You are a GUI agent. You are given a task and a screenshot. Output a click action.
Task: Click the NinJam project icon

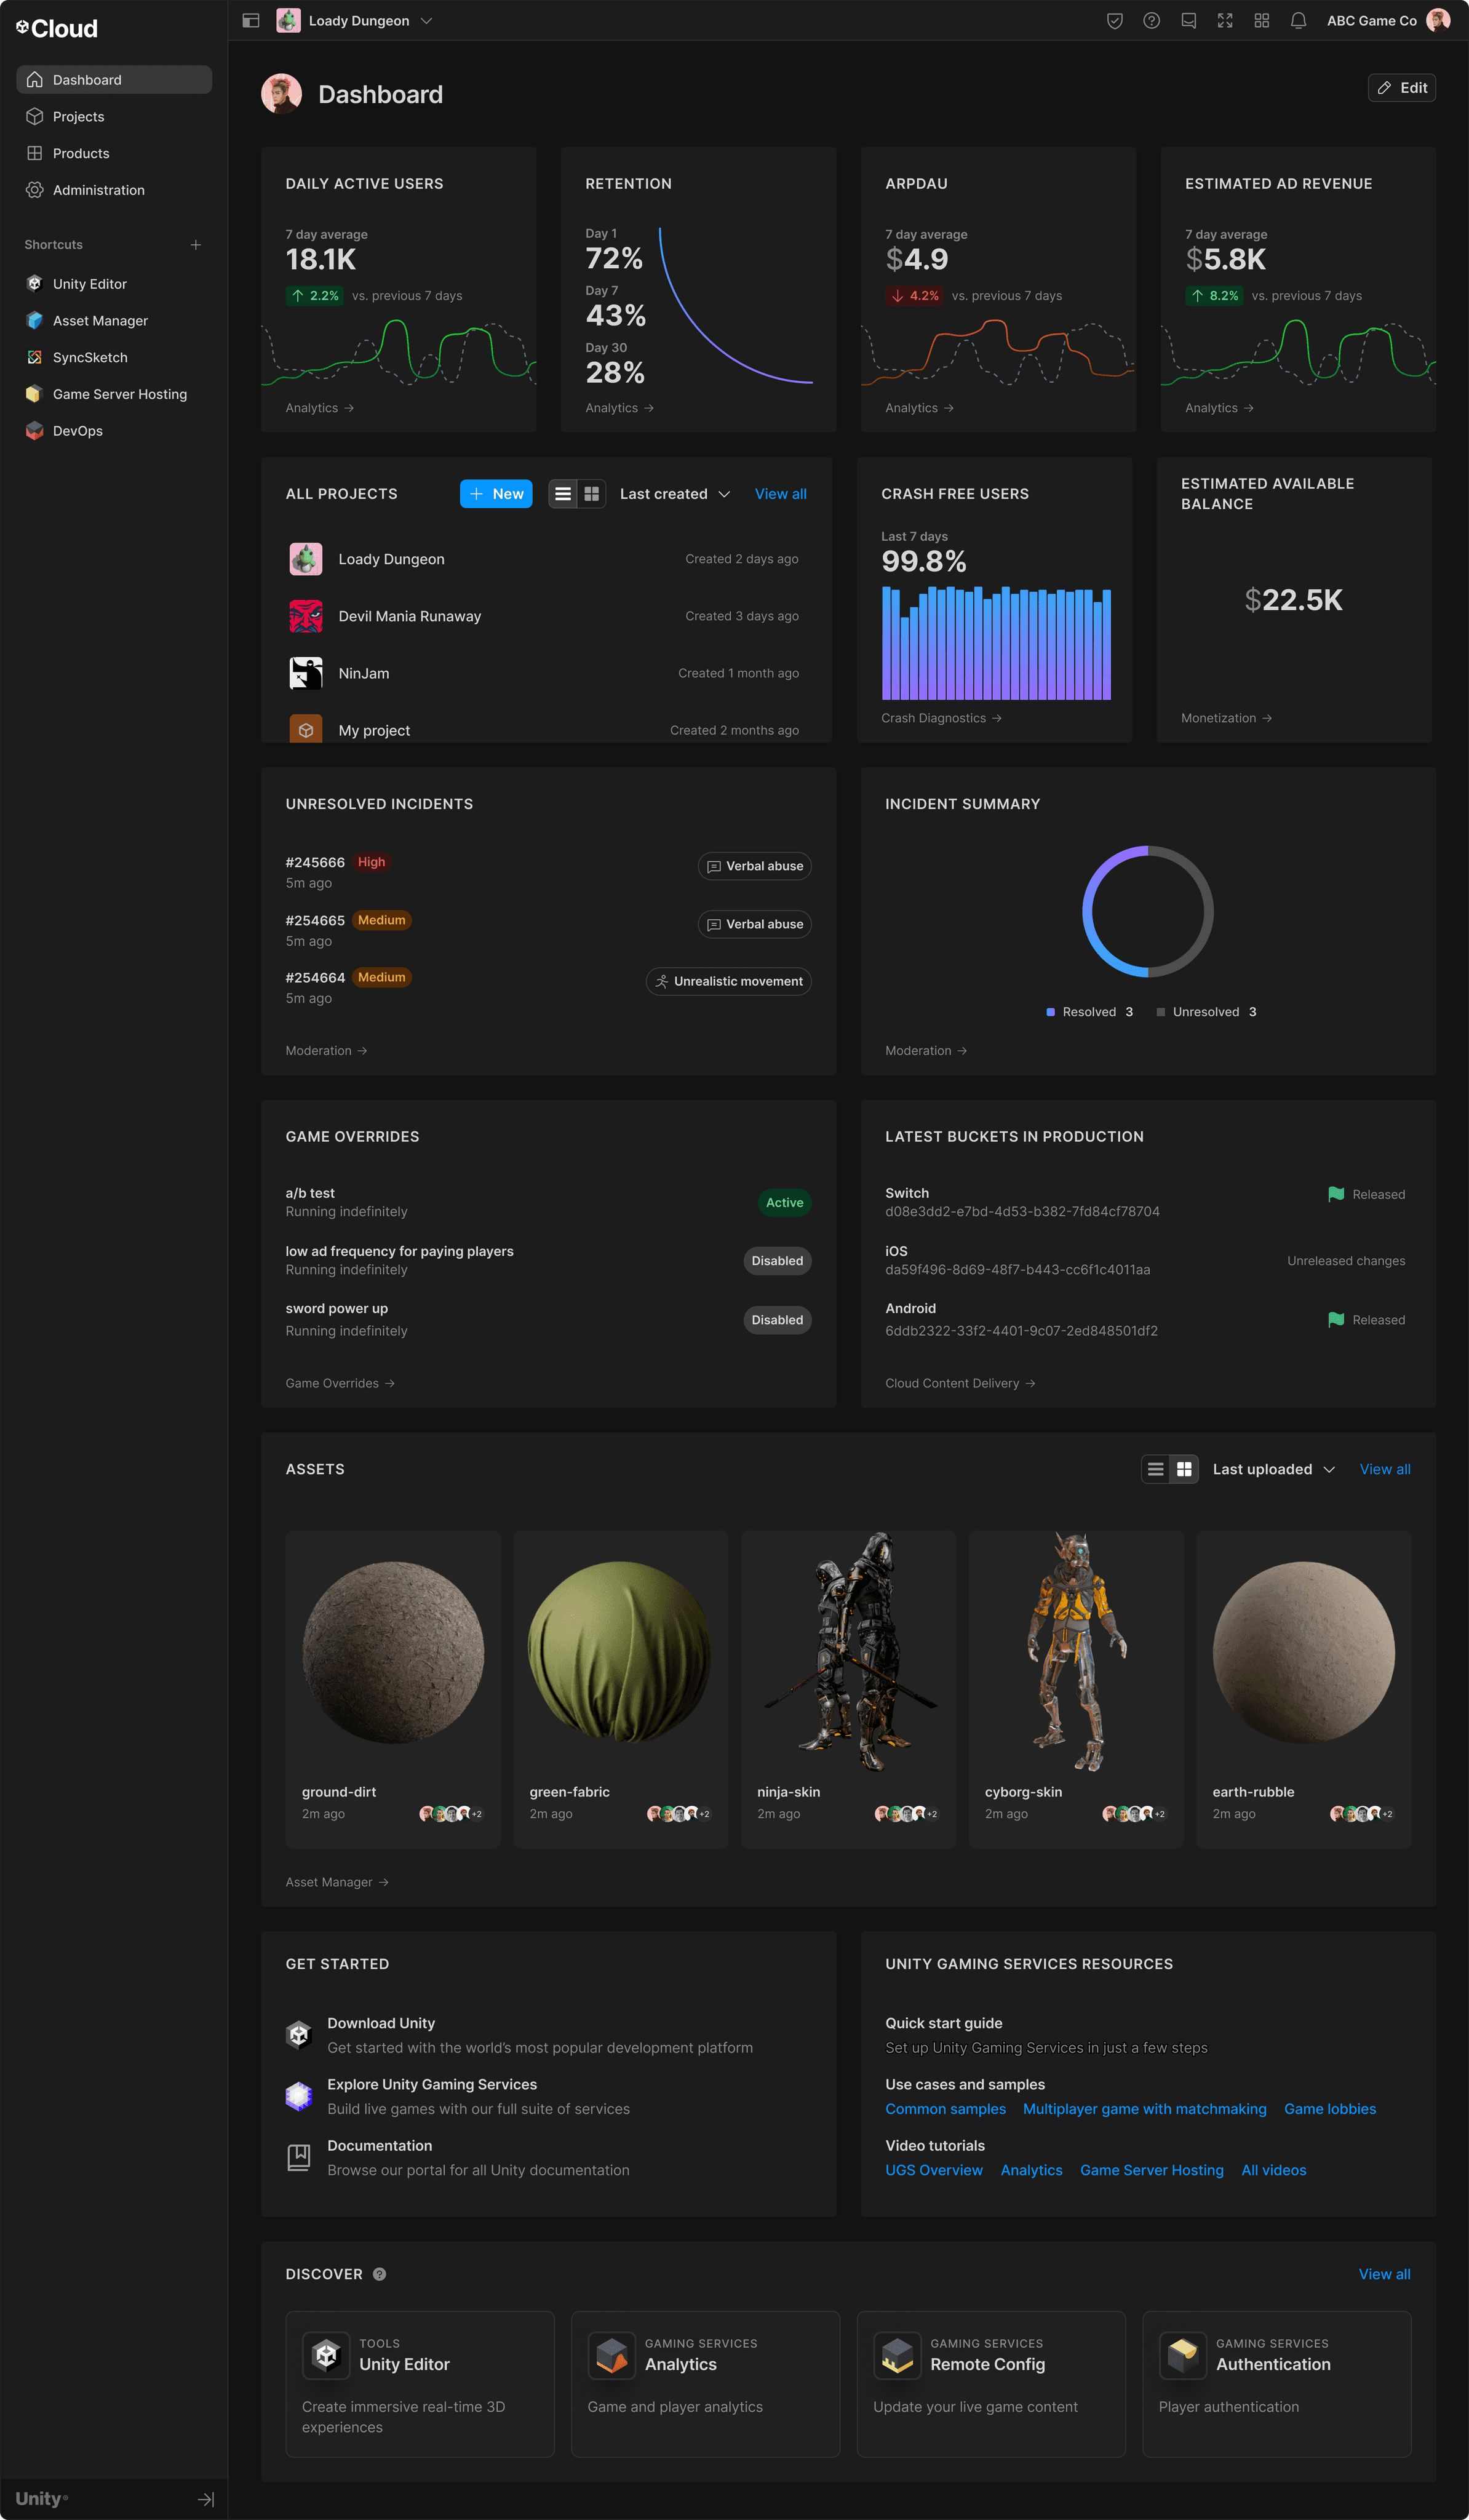pos(306,673)
